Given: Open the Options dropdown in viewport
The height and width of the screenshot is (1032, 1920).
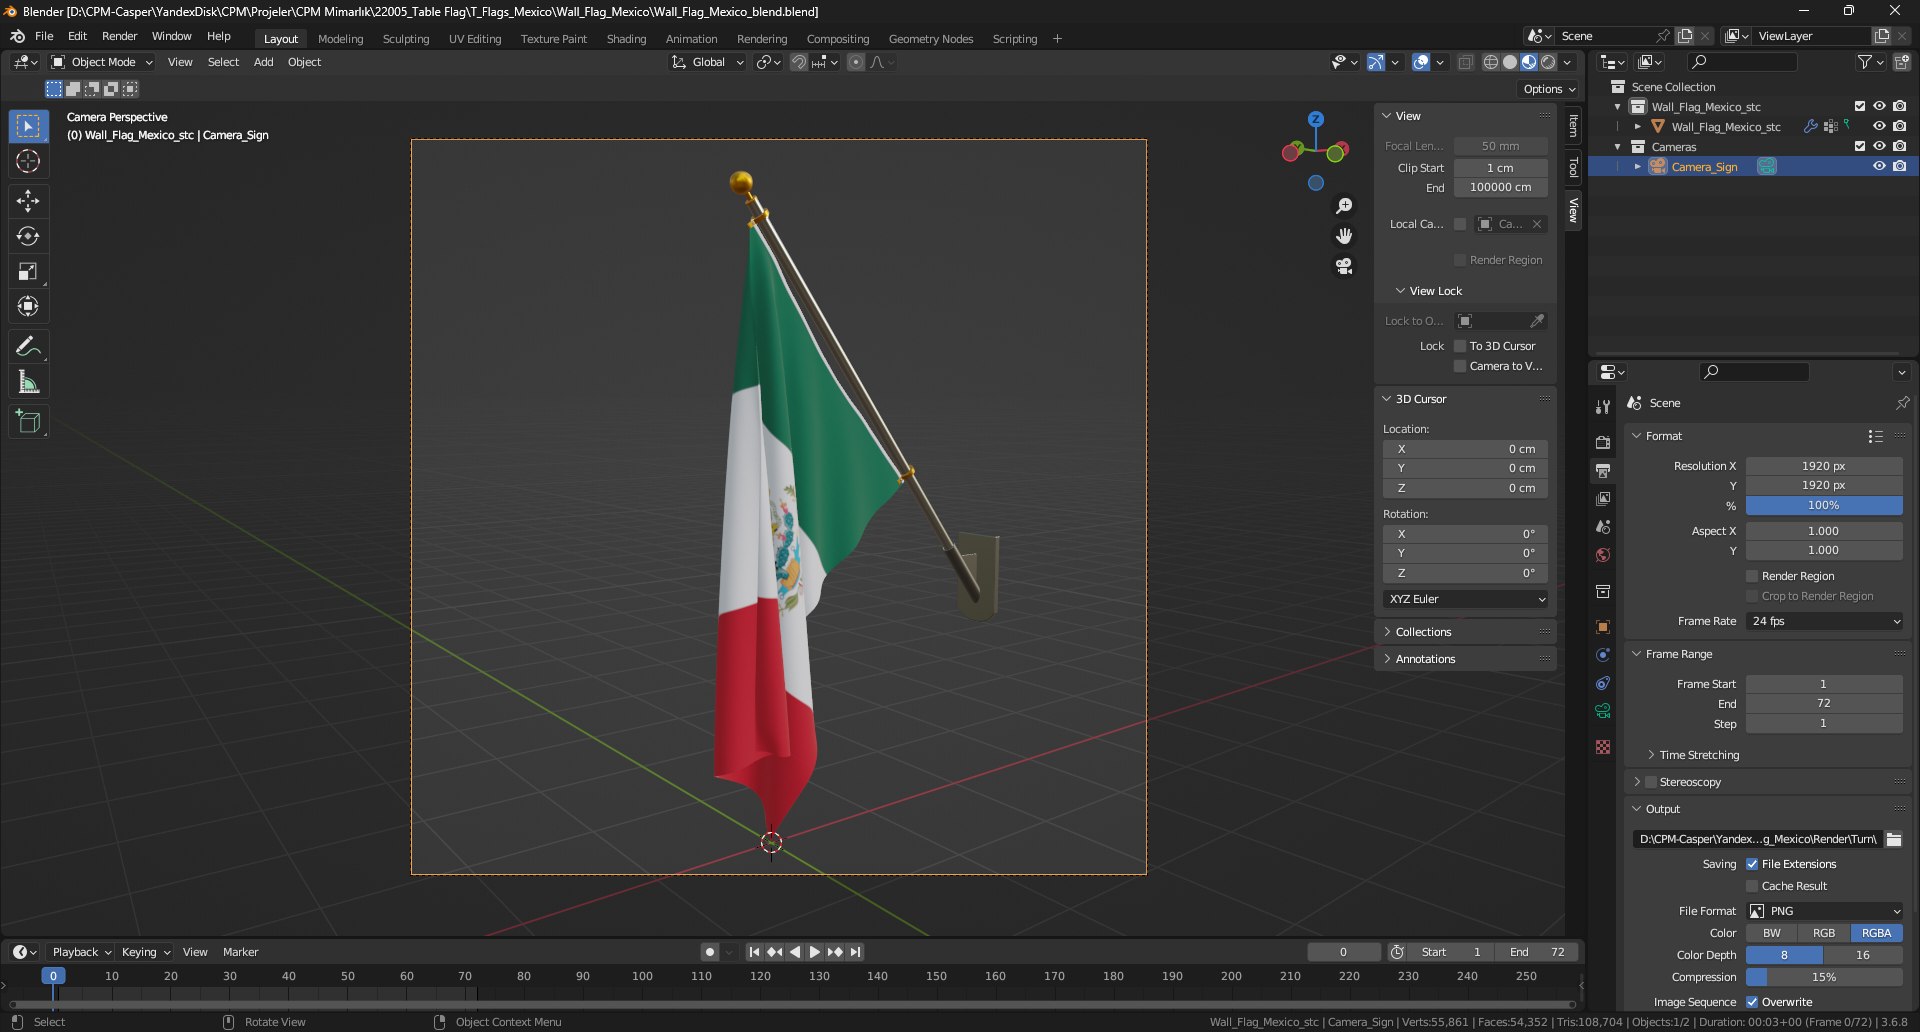Looking at the screenshot, I should point(1549,89).
